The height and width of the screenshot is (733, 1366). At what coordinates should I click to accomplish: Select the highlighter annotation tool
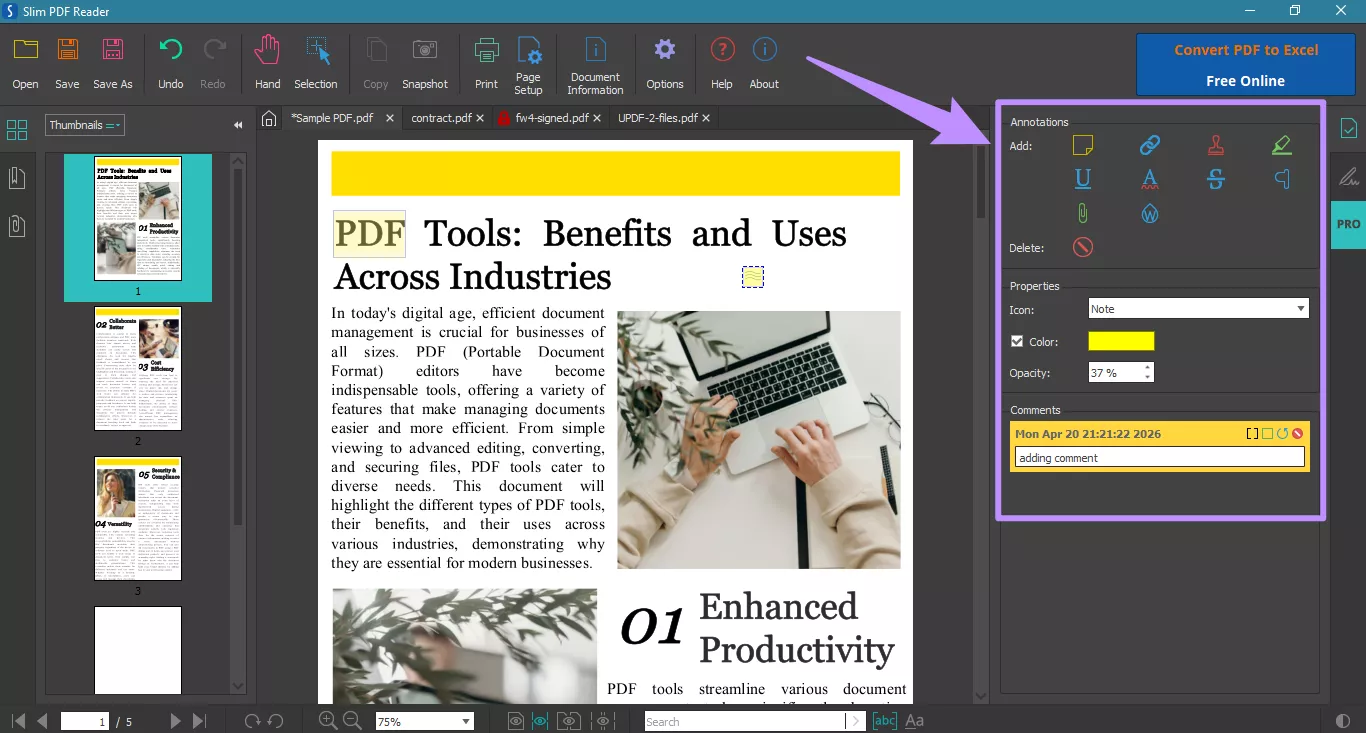tap(1282, 145)
